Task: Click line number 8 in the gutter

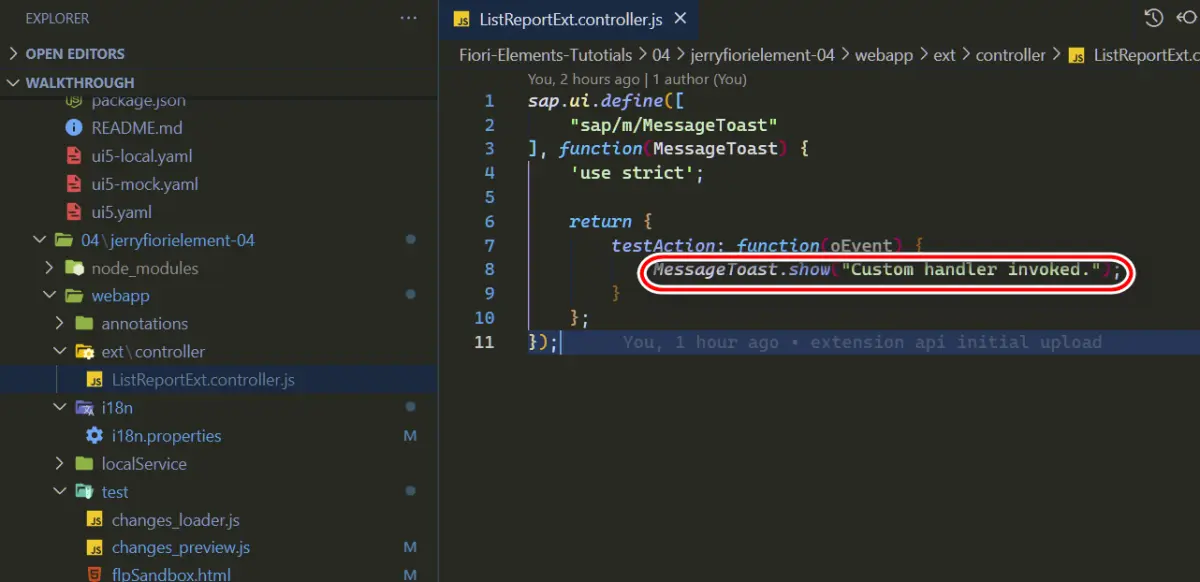Action: 489,269
